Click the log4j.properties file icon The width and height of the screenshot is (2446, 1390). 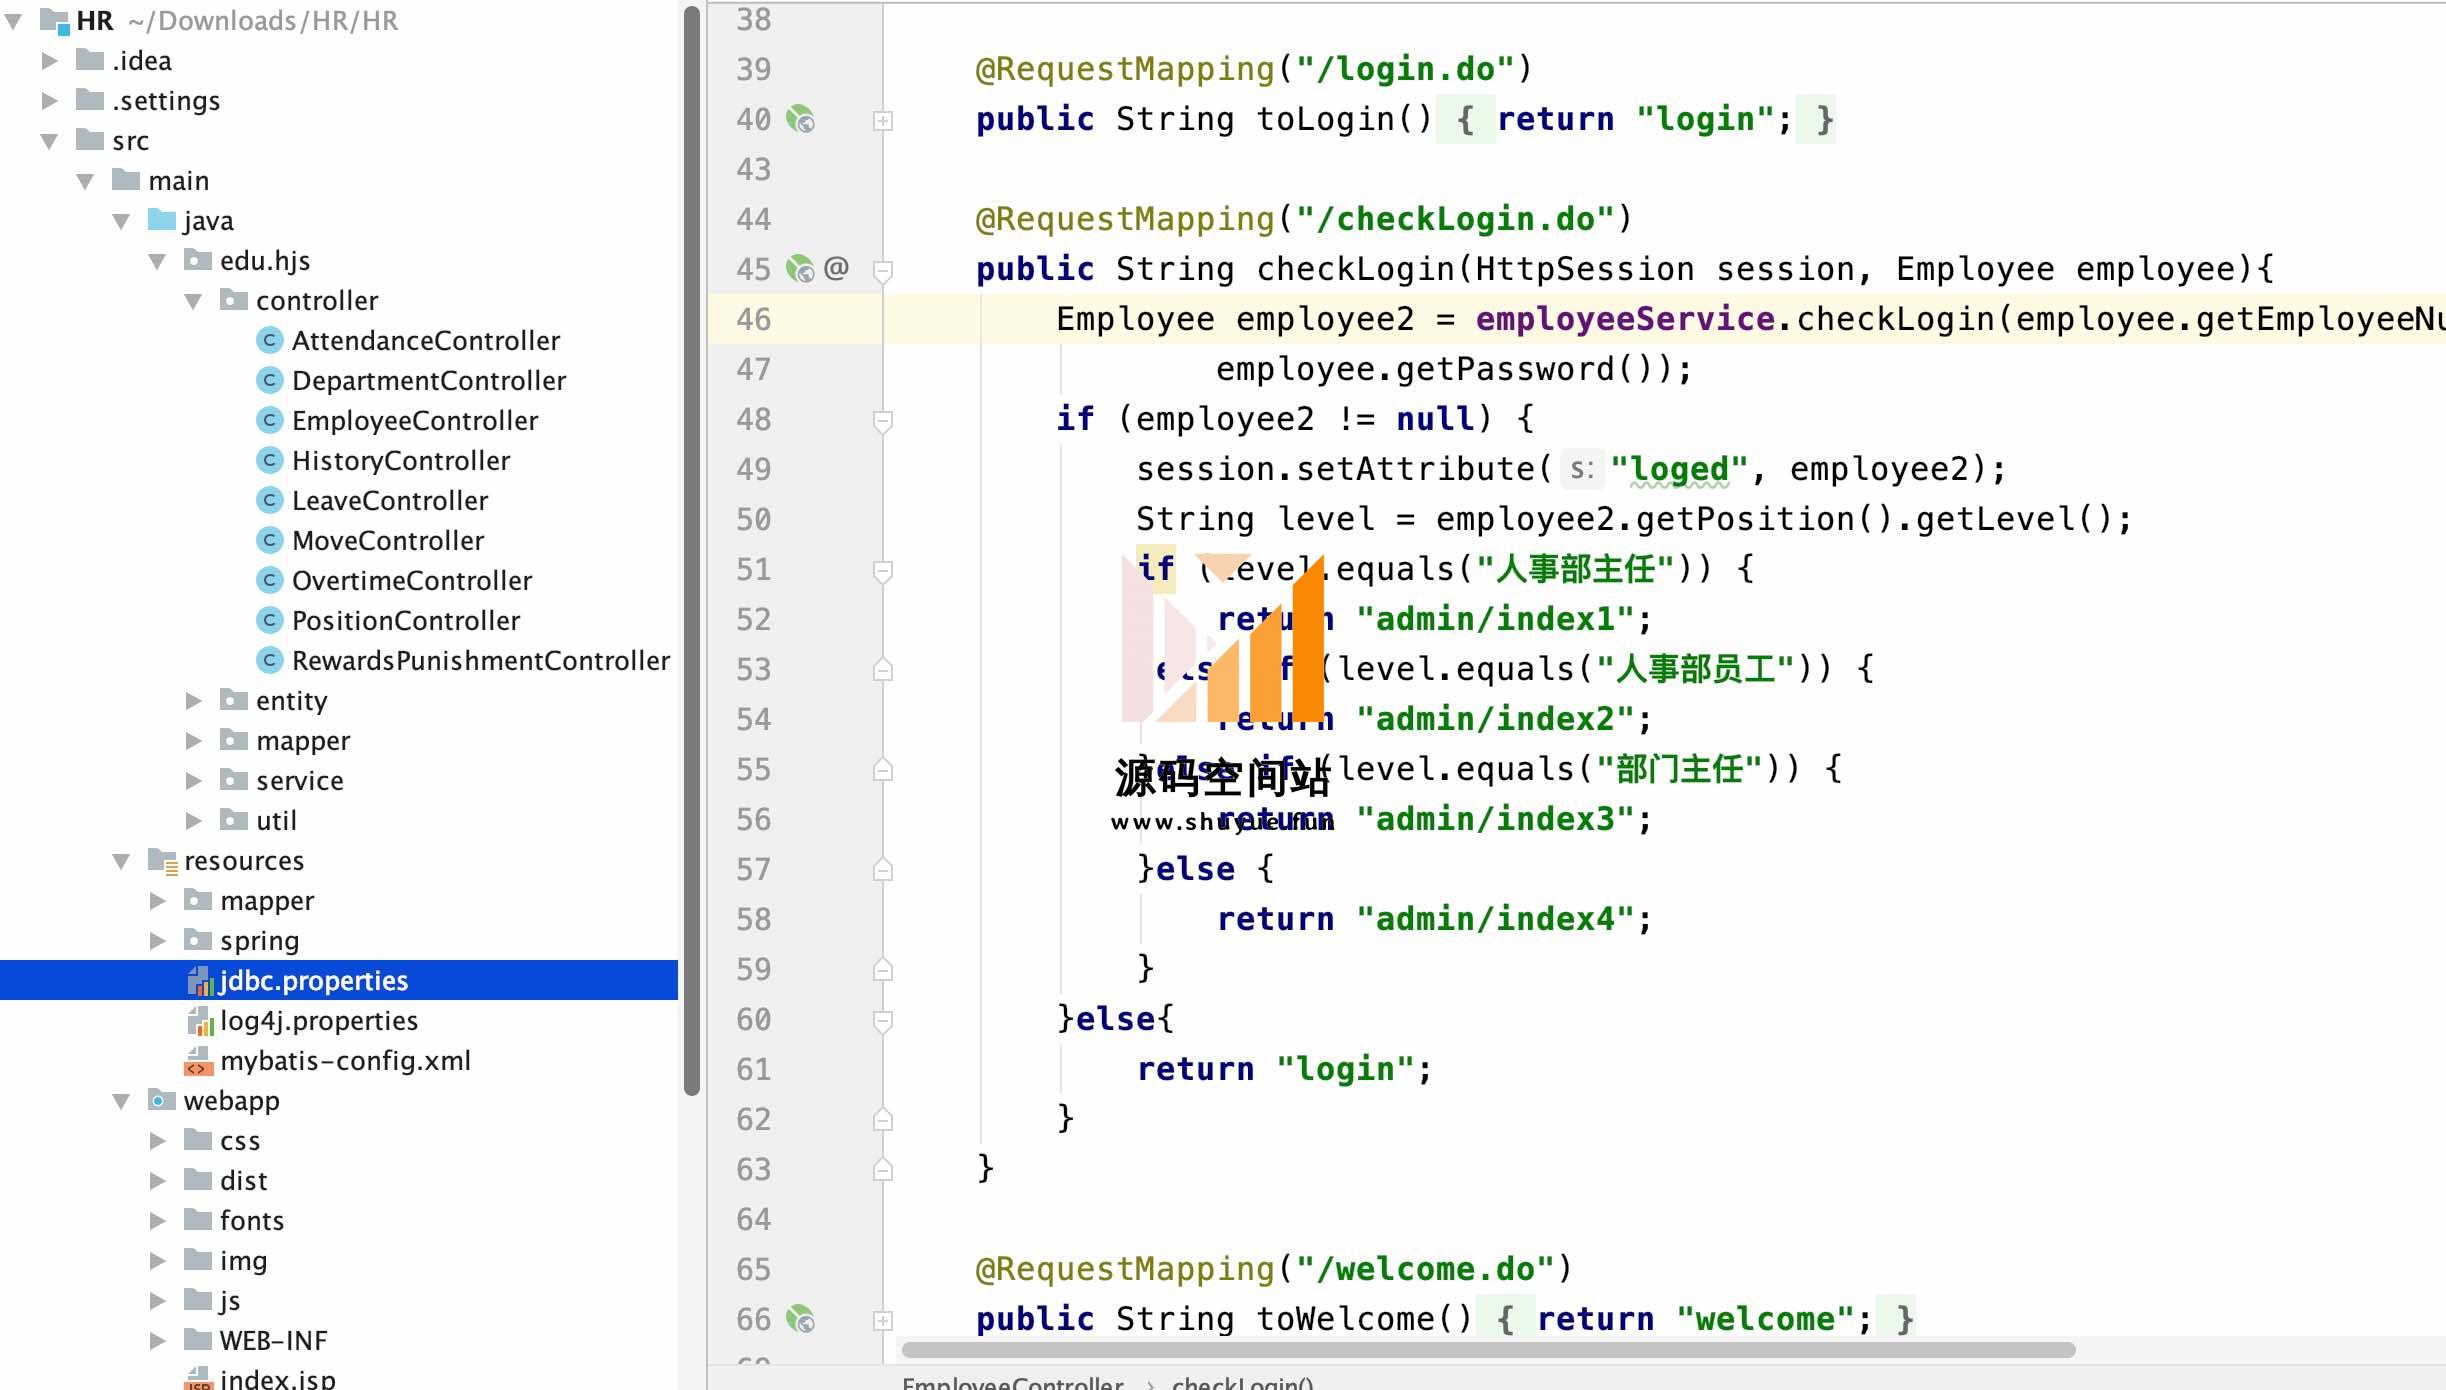click(200, 1021)
